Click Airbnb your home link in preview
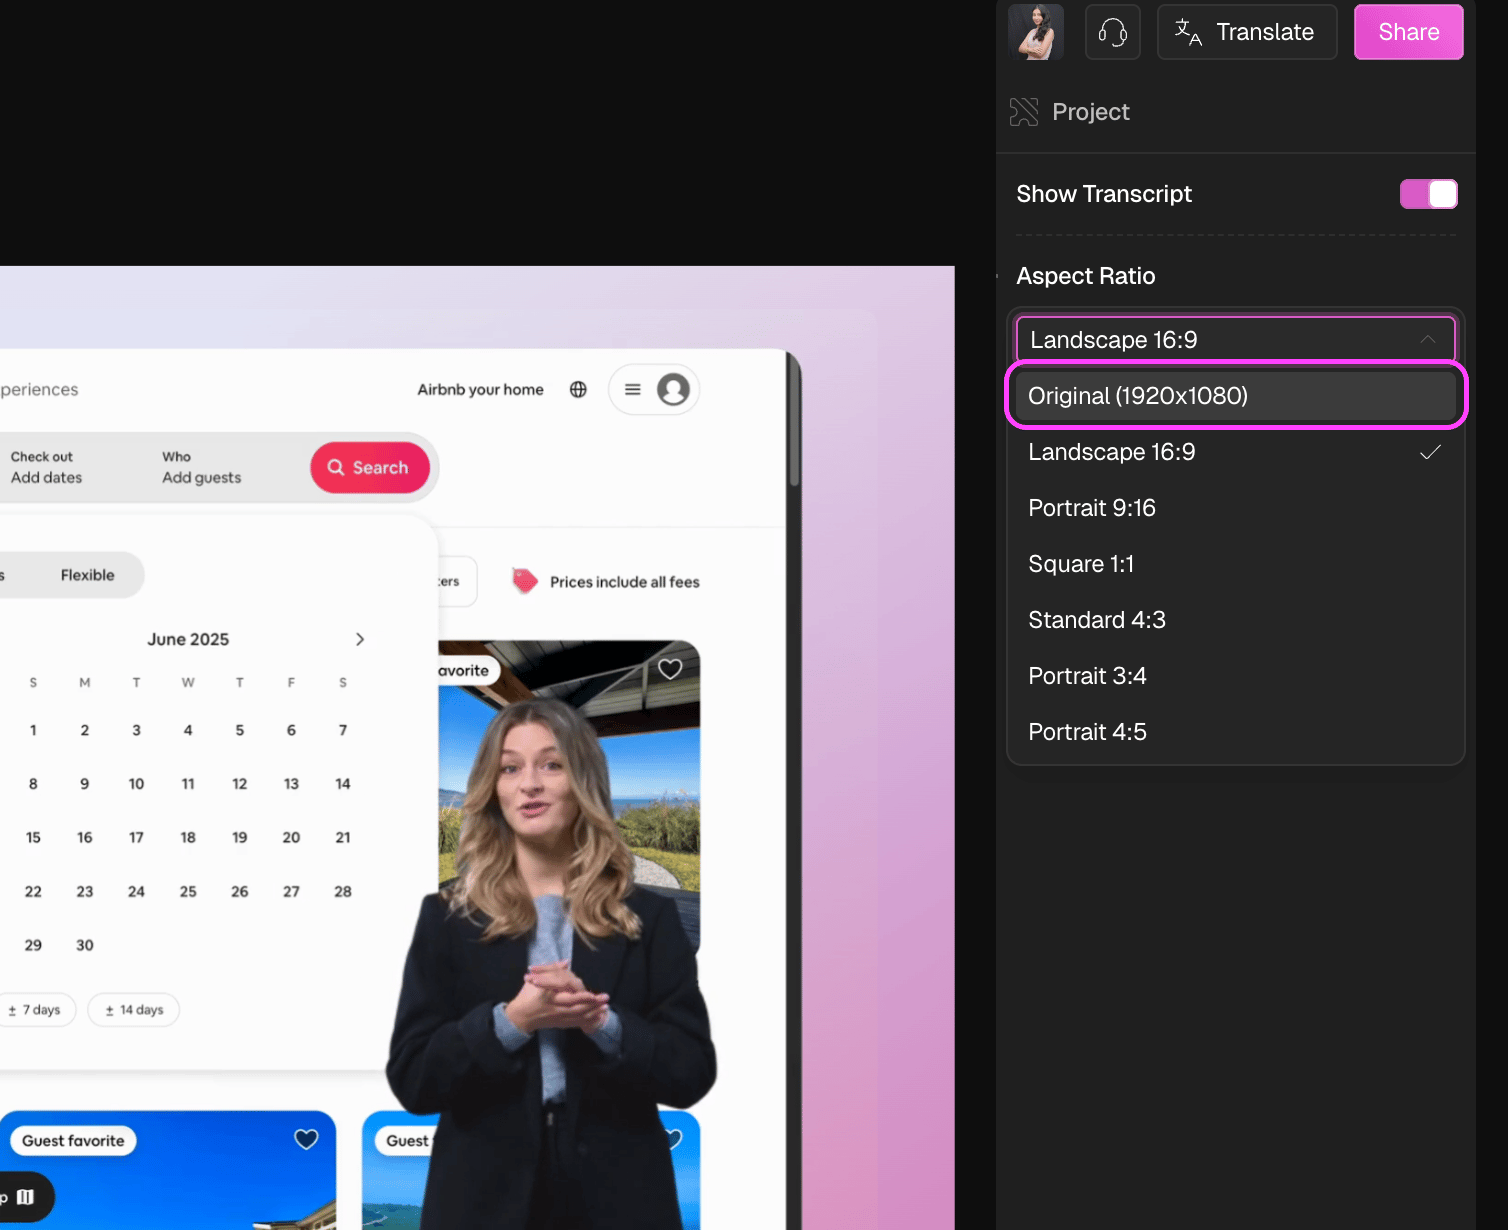The image size is (1508, 1230). point(481,390)
